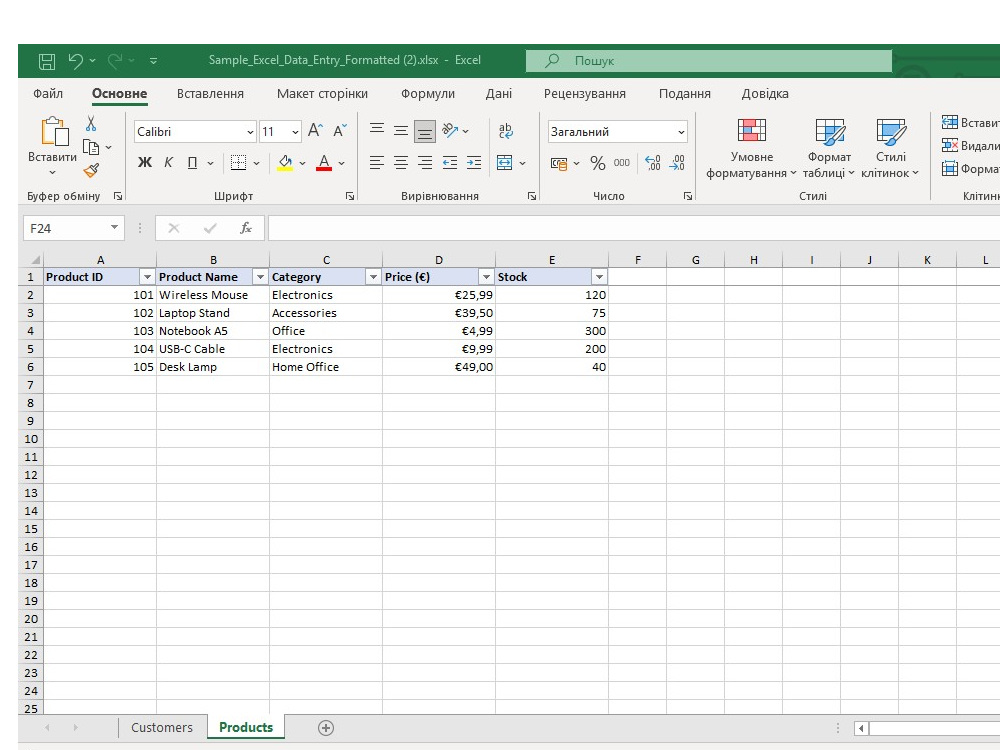1000x750 pixels.
Task: Click the wrap text icon
Action: (x=506, y=131)
